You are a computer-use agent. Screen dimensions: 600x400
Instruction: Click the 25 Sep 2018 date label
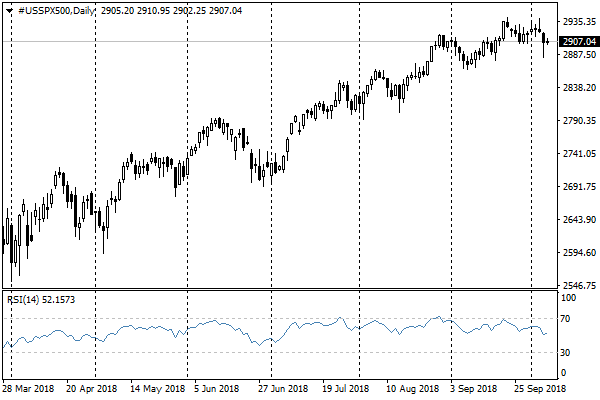(x=539, y=388)
